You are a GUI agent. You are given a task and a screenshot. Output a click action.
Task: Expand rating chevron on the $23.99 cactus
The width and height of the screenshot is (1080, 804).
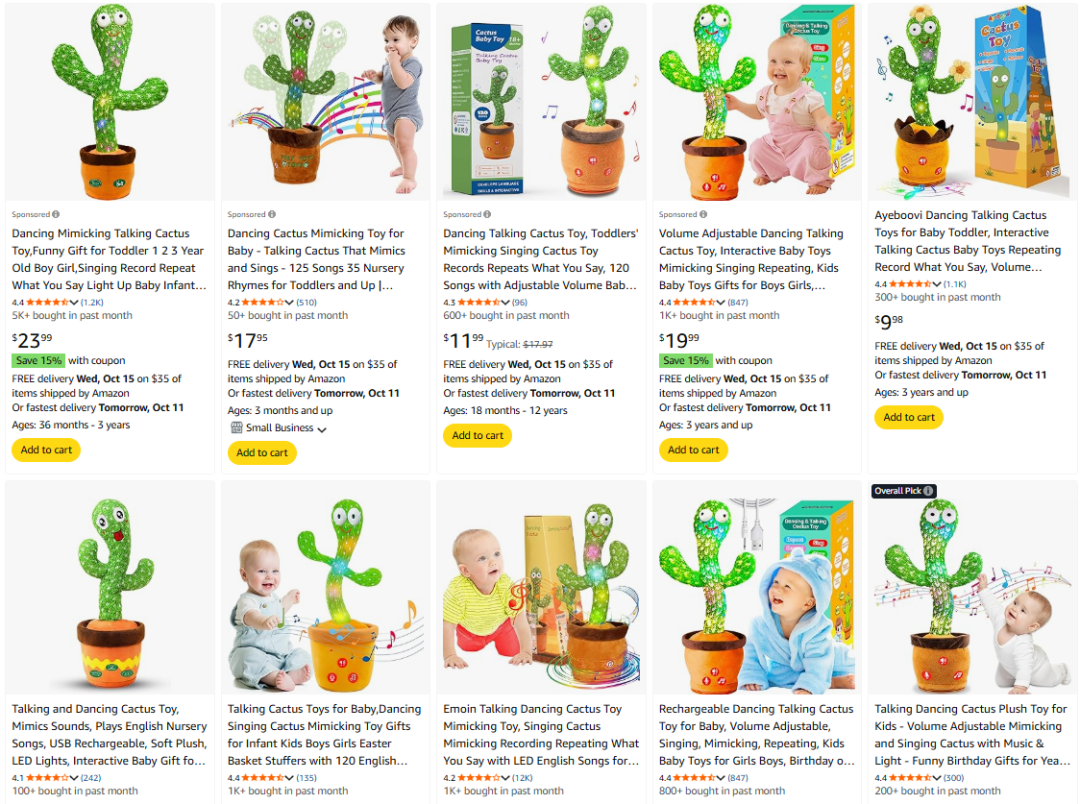click(74, 302)
